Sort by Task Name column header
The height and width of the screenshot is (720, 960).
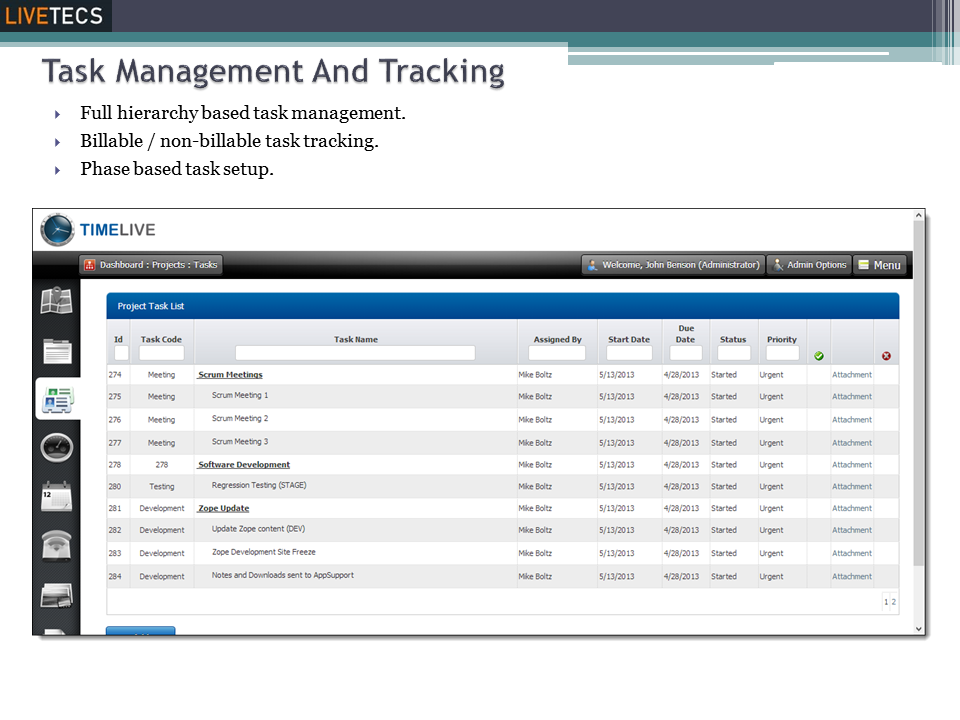pyautogui.click(x=356, y=339)
